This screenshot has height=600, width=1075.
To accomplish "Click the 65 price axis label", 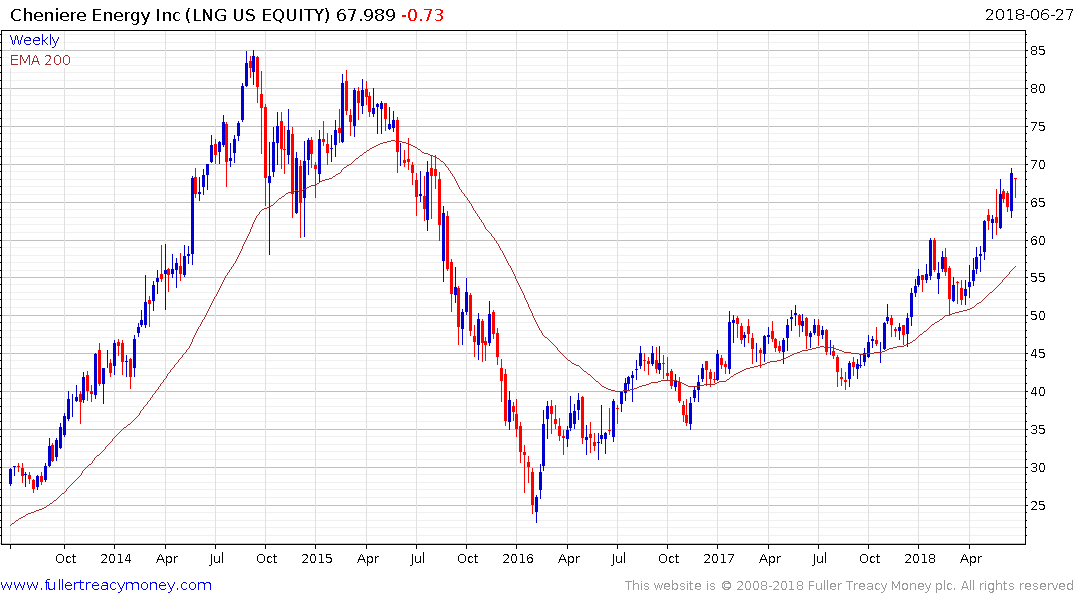I will coord(1037,202).
